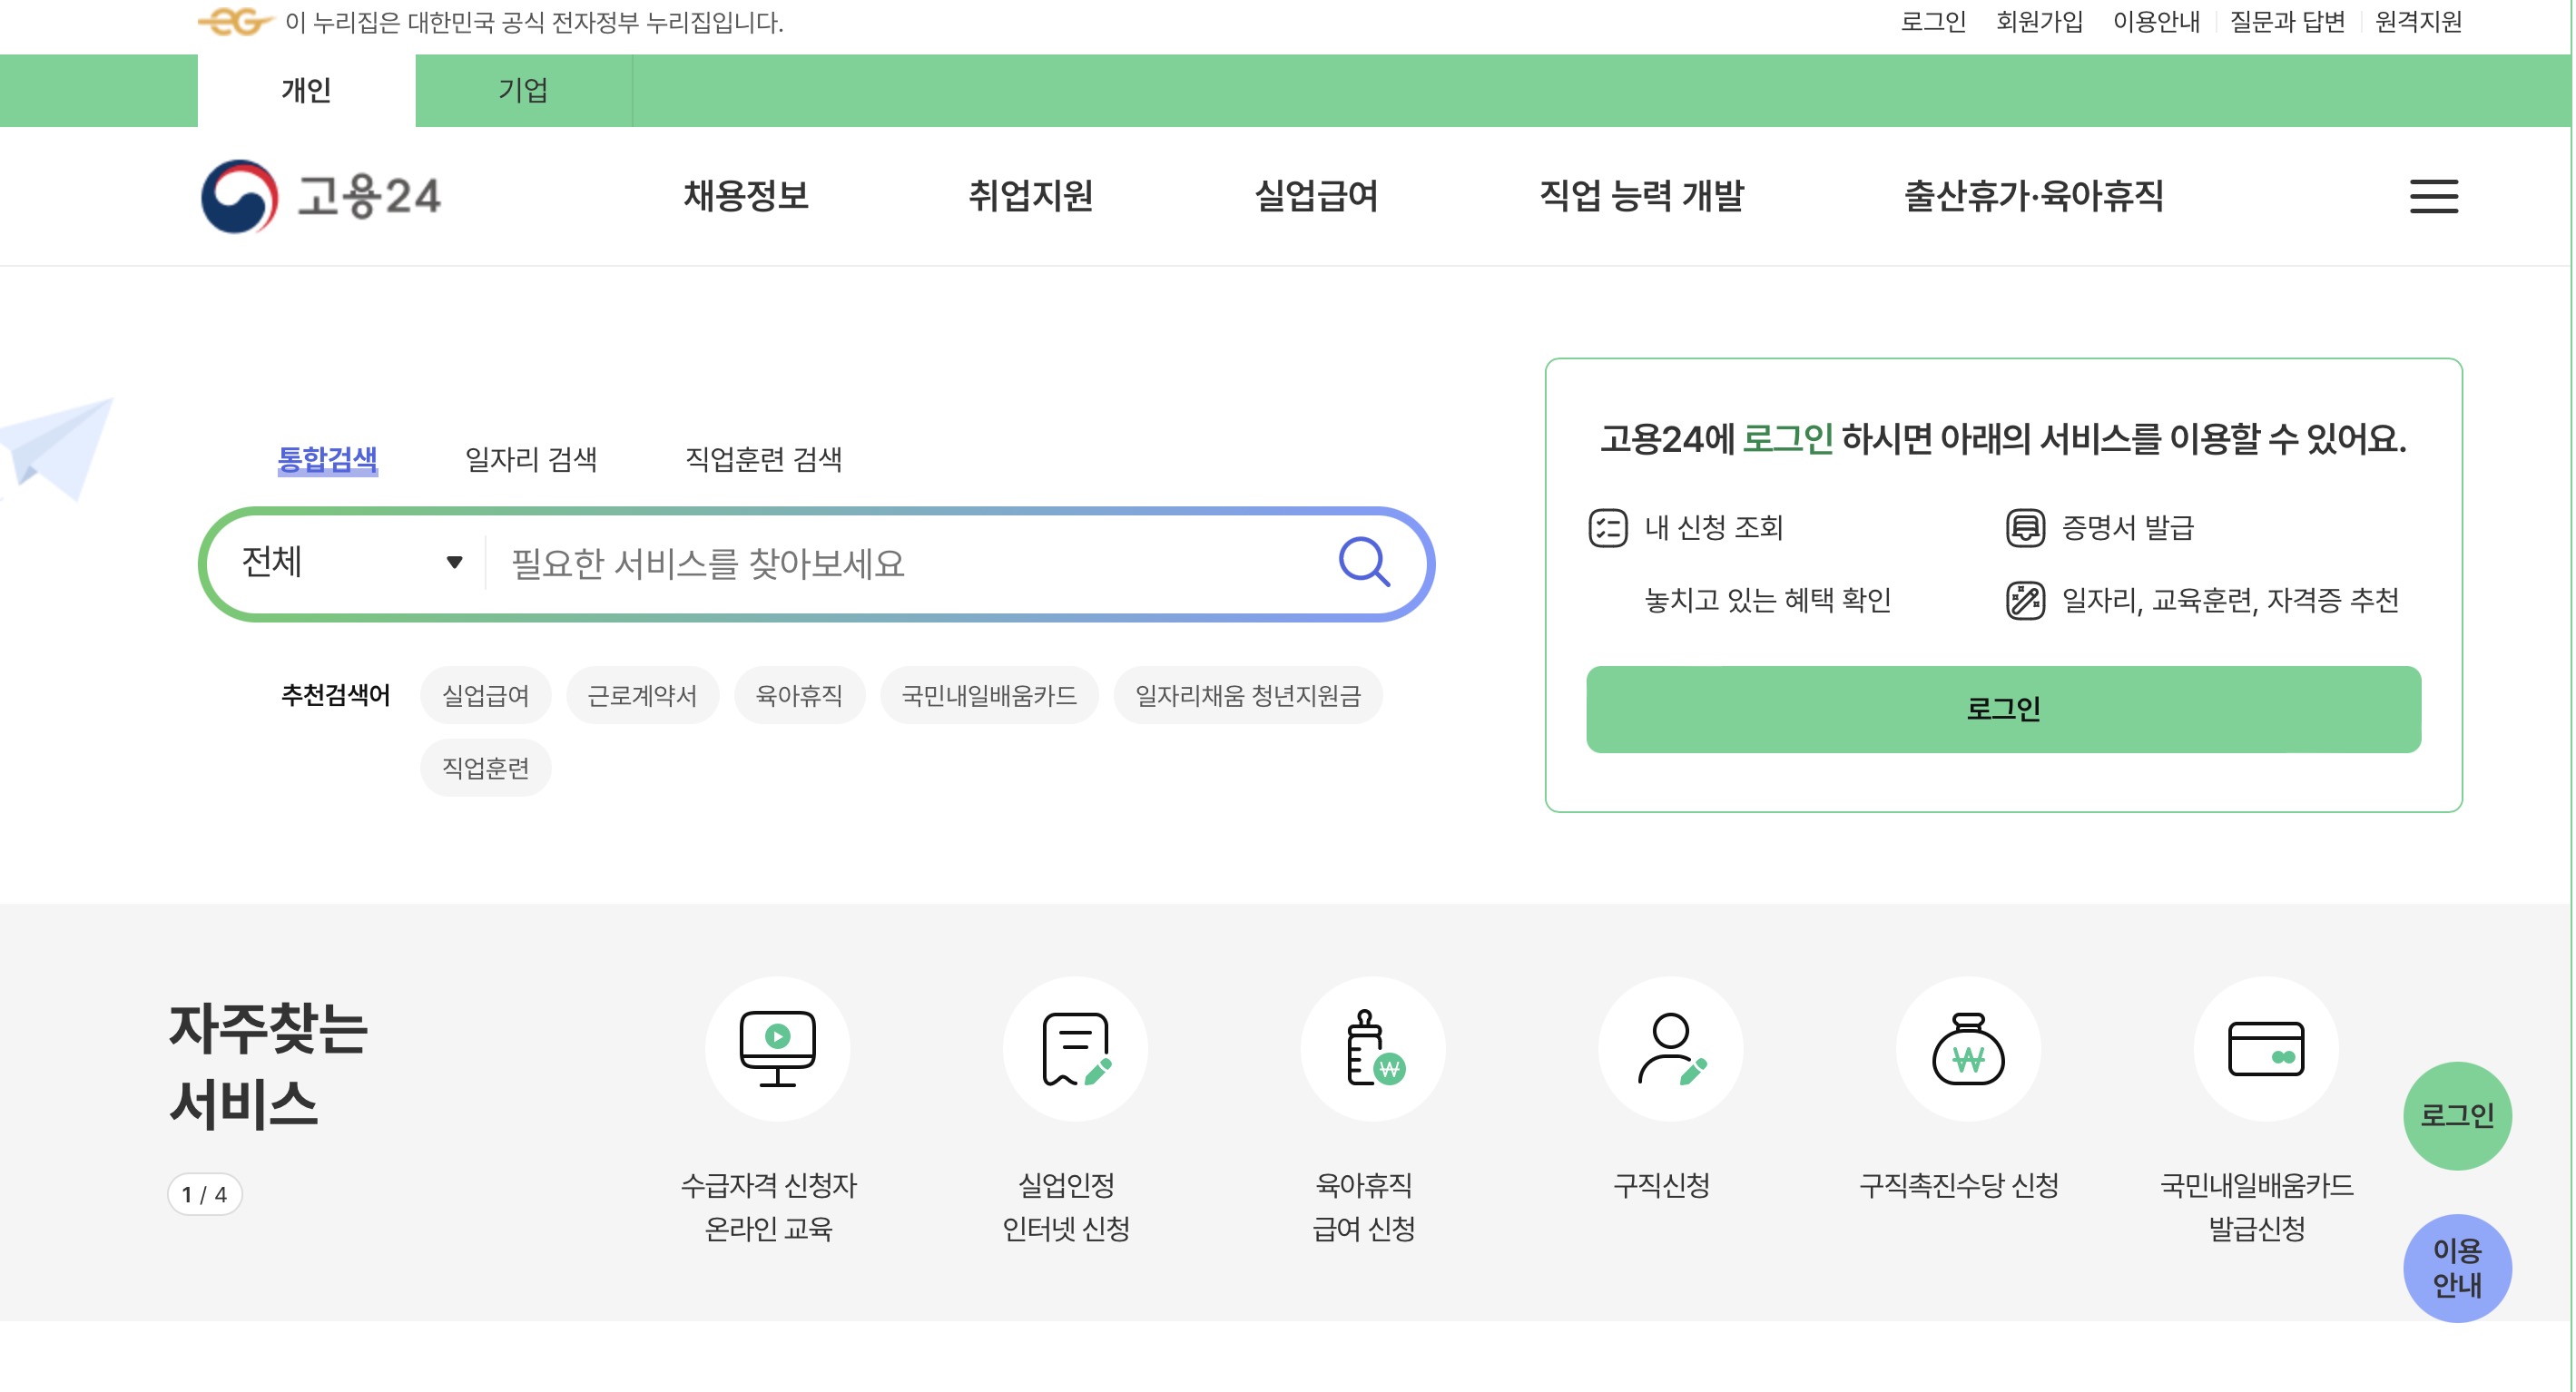Click the magnifying glass search icon
This screenshot has width=2576, height=1392.
coord(1364,562)
